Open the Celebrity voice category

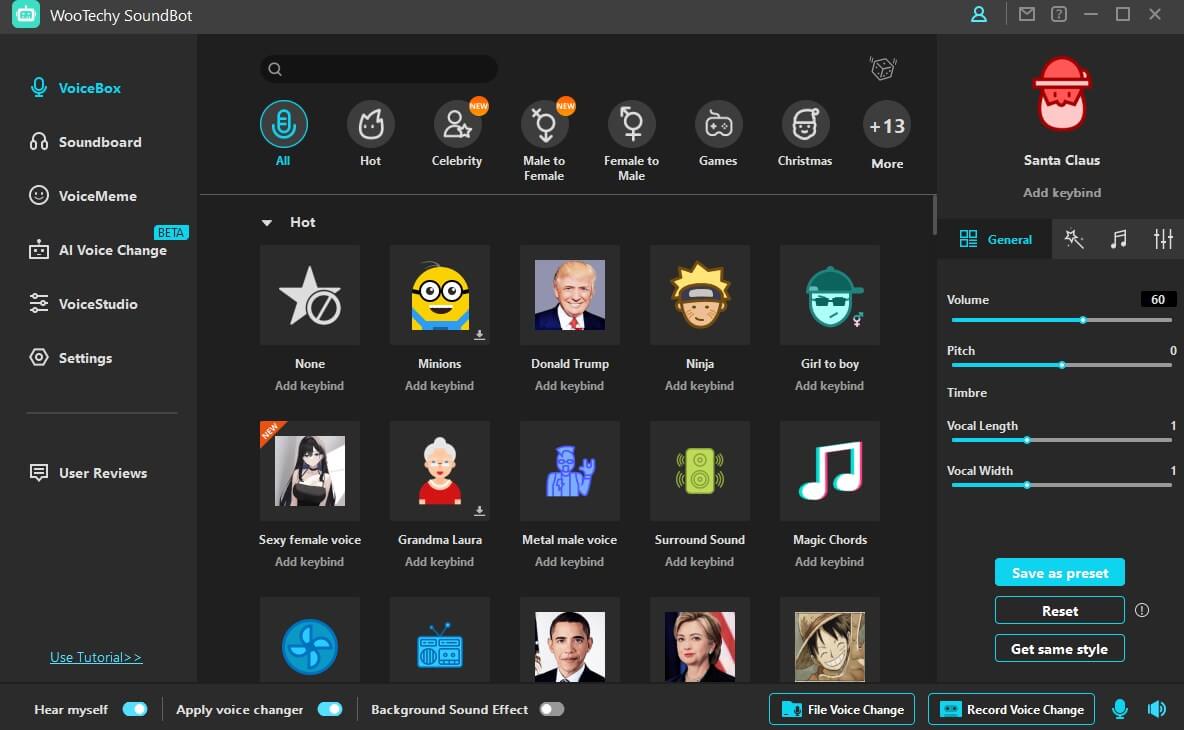tap(457, 125)
